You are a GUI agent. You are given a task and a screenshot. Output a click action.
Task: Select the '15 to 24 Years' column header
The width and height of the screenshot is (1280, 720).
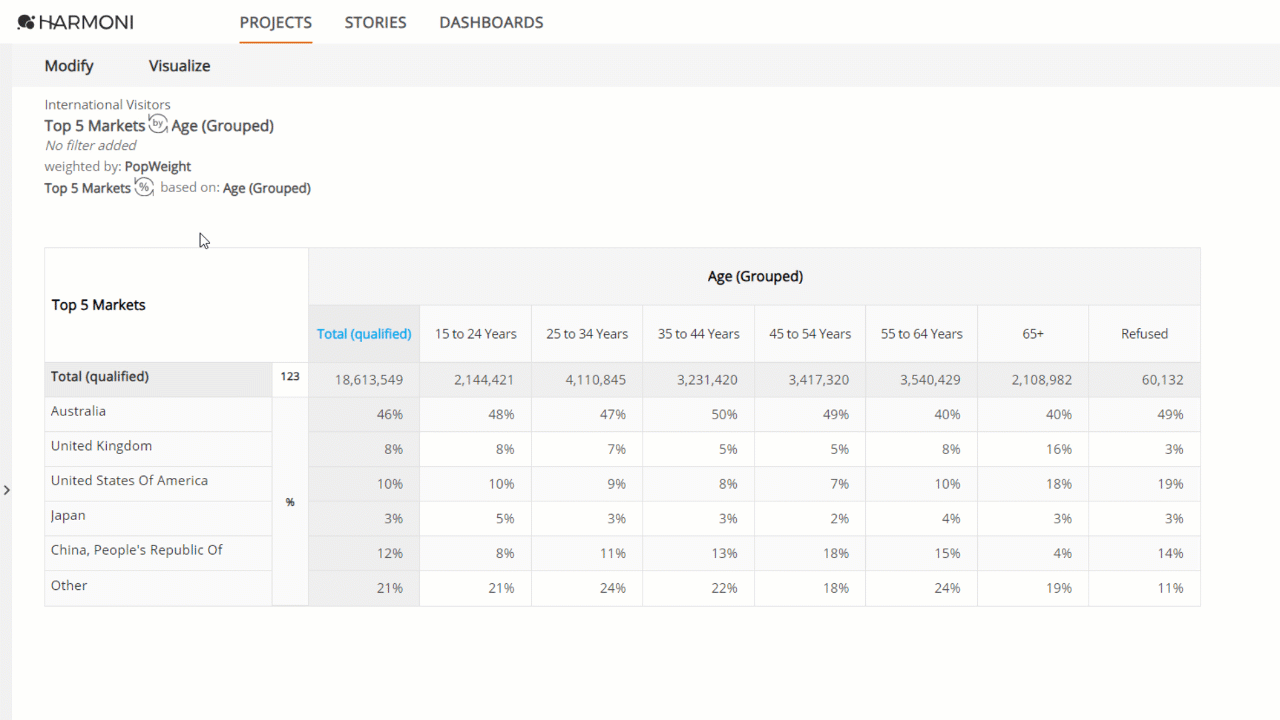[476, 334]
